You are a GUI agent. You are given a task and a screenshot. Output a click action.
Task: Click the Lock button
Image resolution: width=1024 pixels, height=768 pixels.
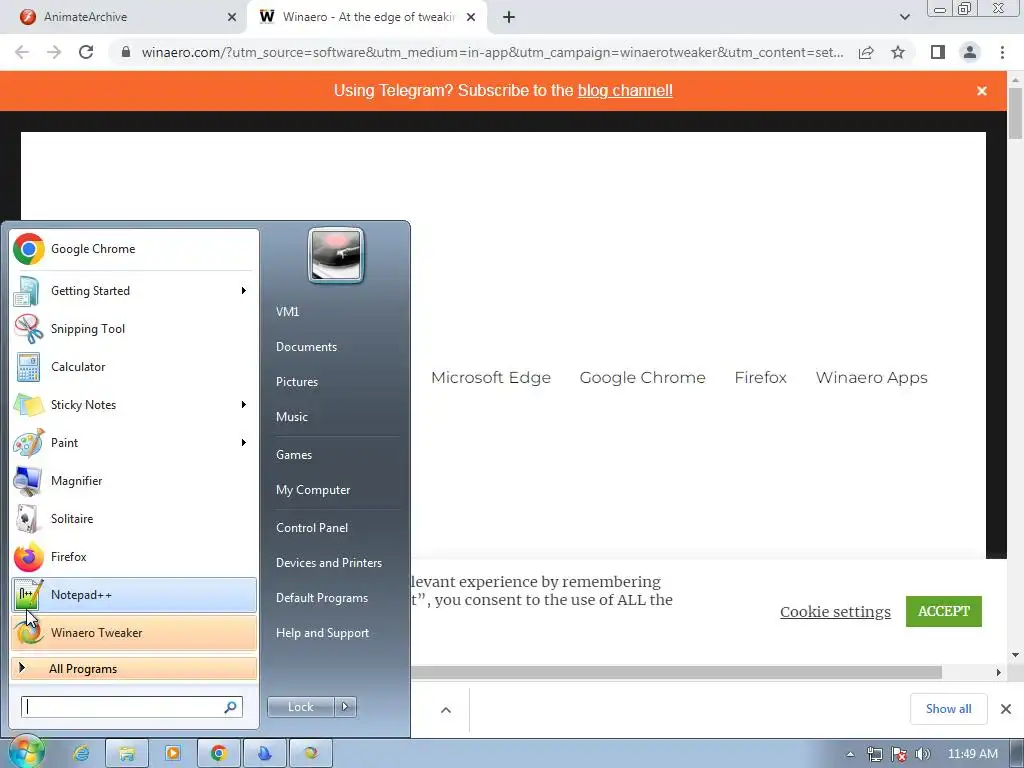[300, 707]
